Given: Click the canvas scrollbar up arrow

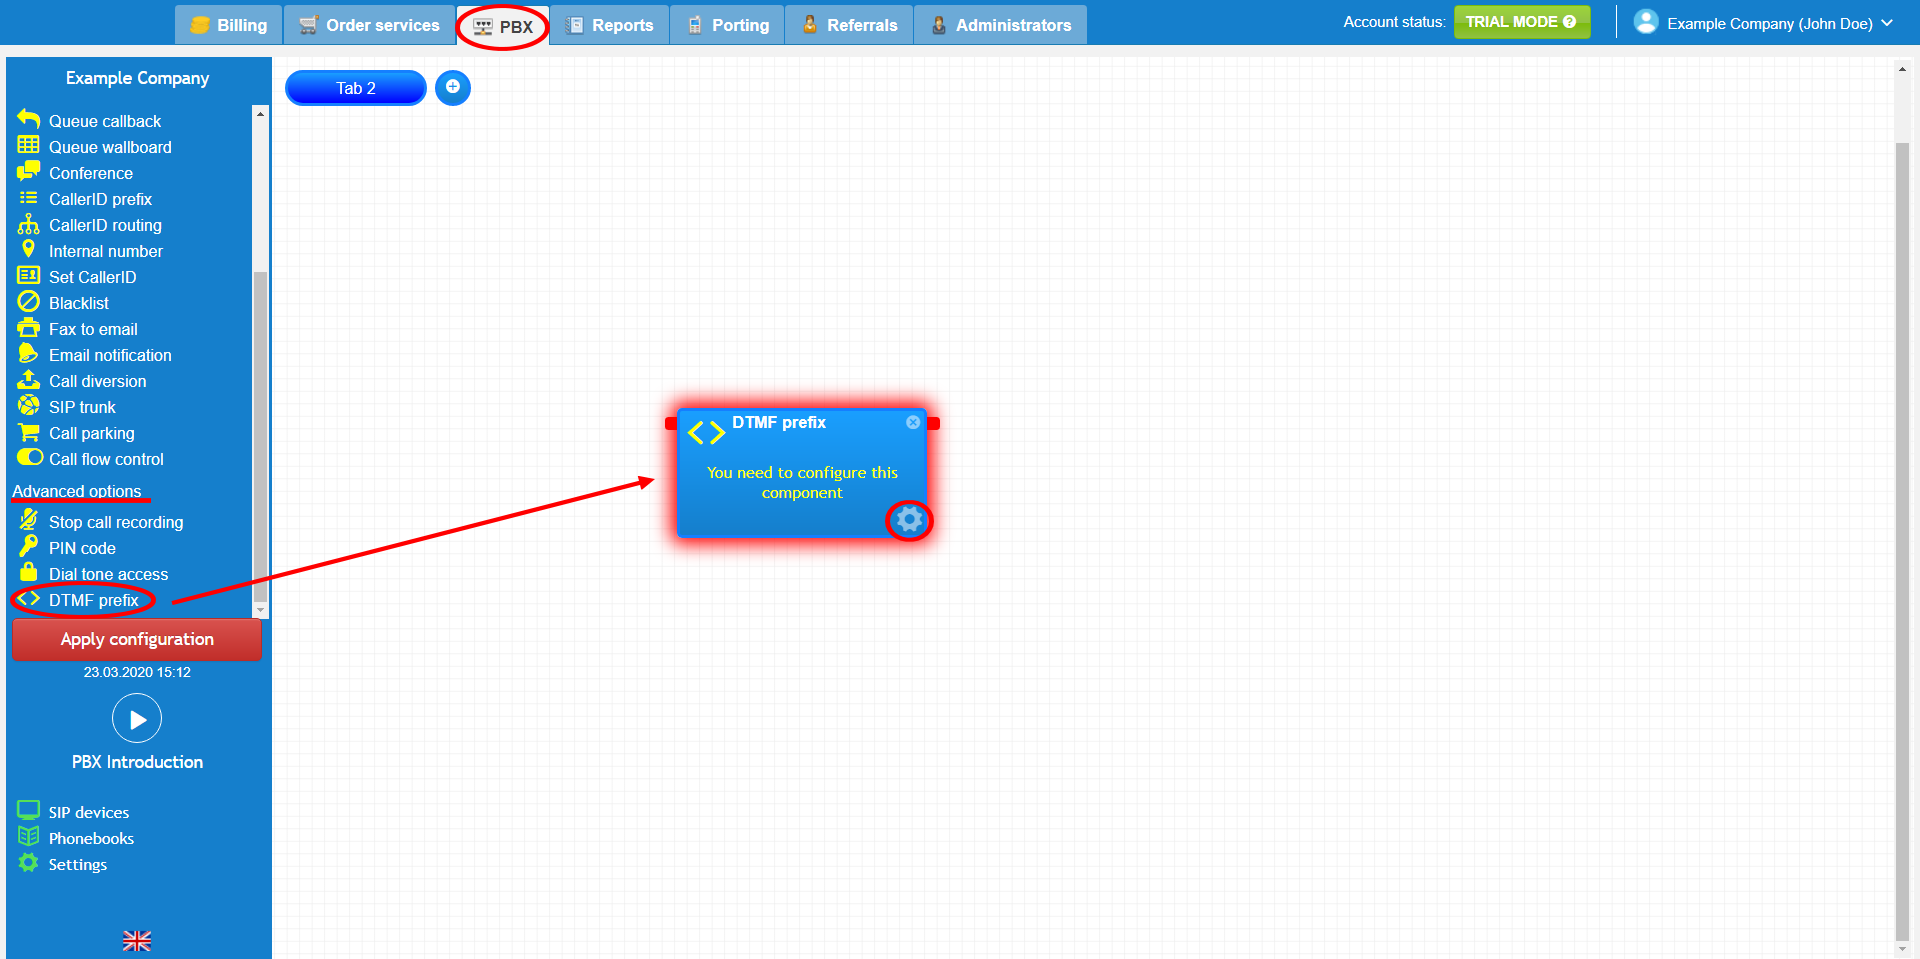Looking at the screenshot, I should (1902, 69).
